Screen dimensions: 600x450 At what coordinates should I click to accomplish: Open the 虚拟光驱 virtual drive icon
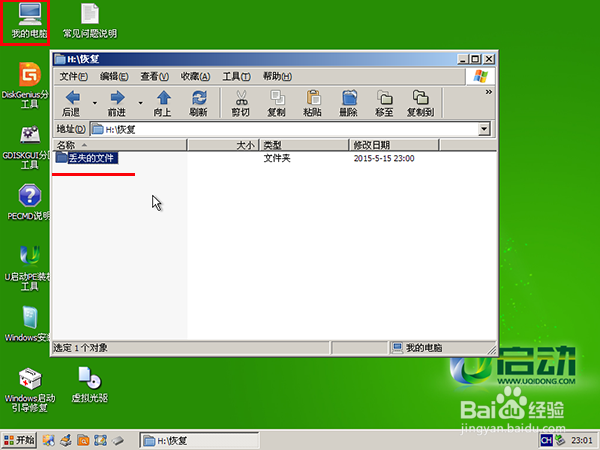click(x=90, y=385)
